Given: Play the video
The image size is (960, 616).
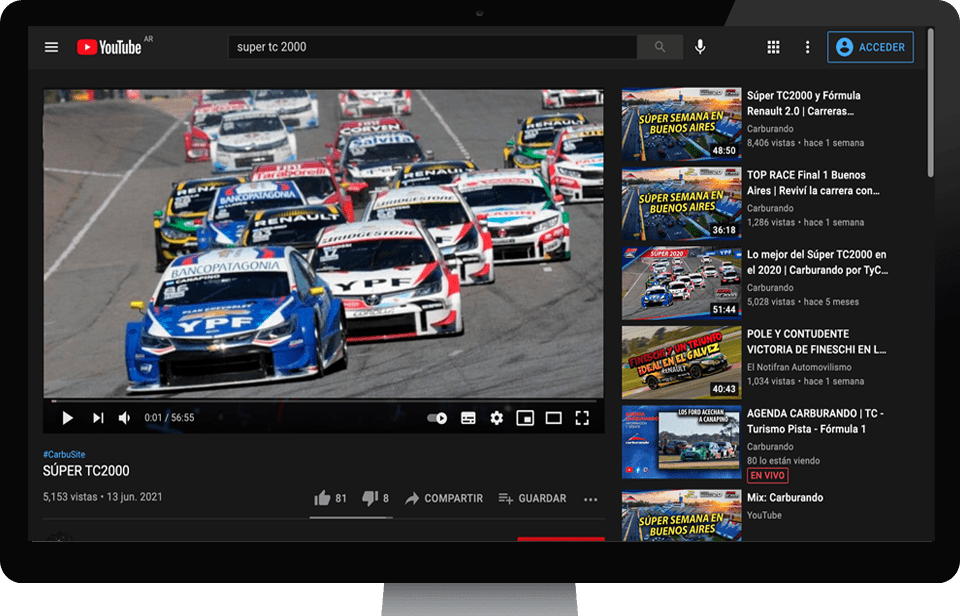Looking at the screenshot, I should coord(67,418).
